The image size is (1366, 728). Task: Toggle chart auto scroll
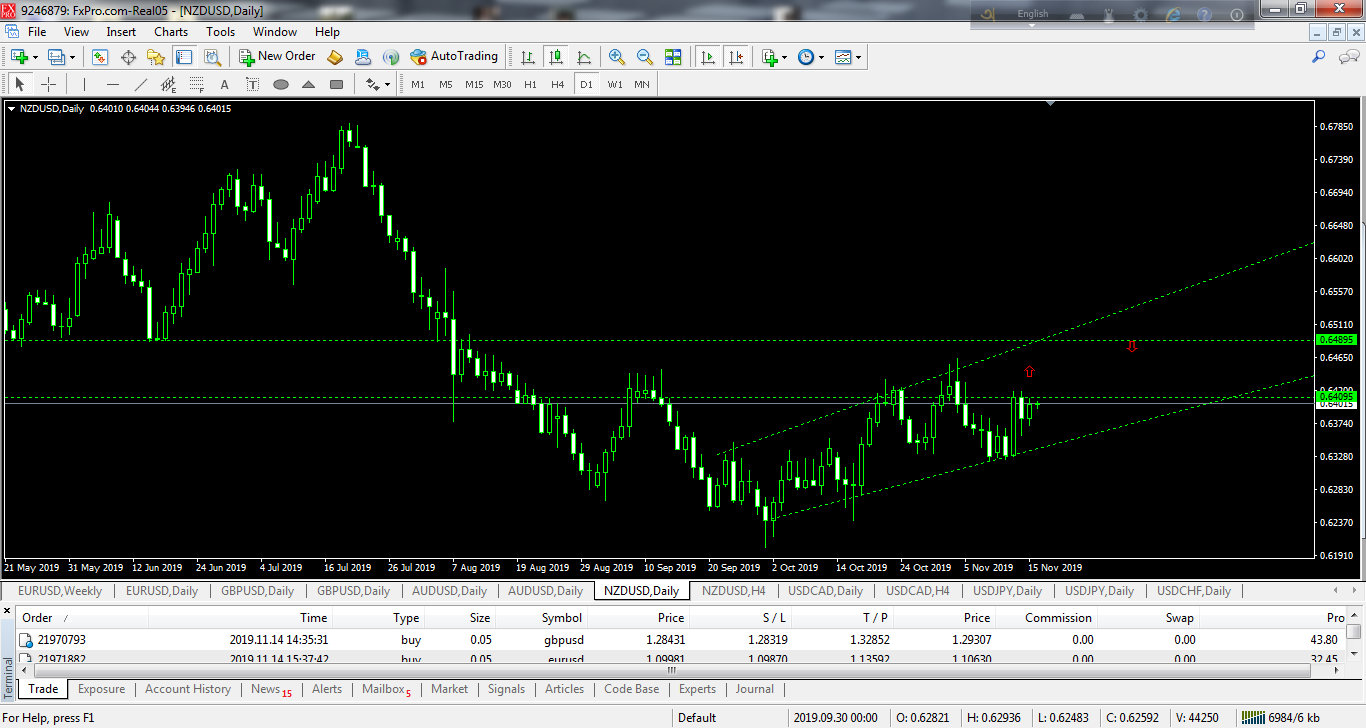point(708,57)
